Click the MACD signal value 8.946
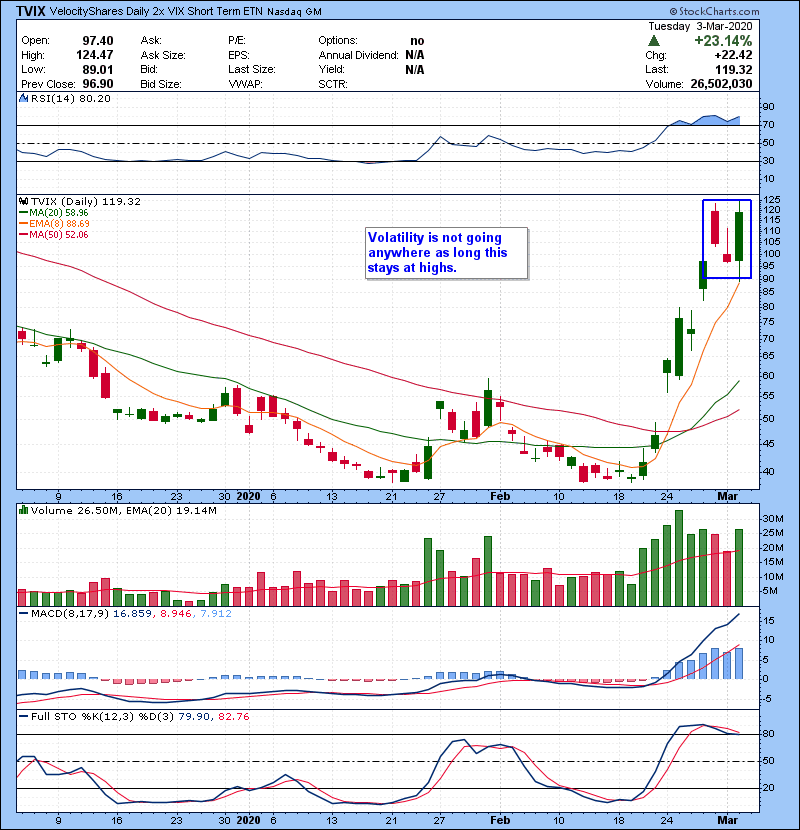The height and width of the screenshot is (830, 800). click(175, 614)
